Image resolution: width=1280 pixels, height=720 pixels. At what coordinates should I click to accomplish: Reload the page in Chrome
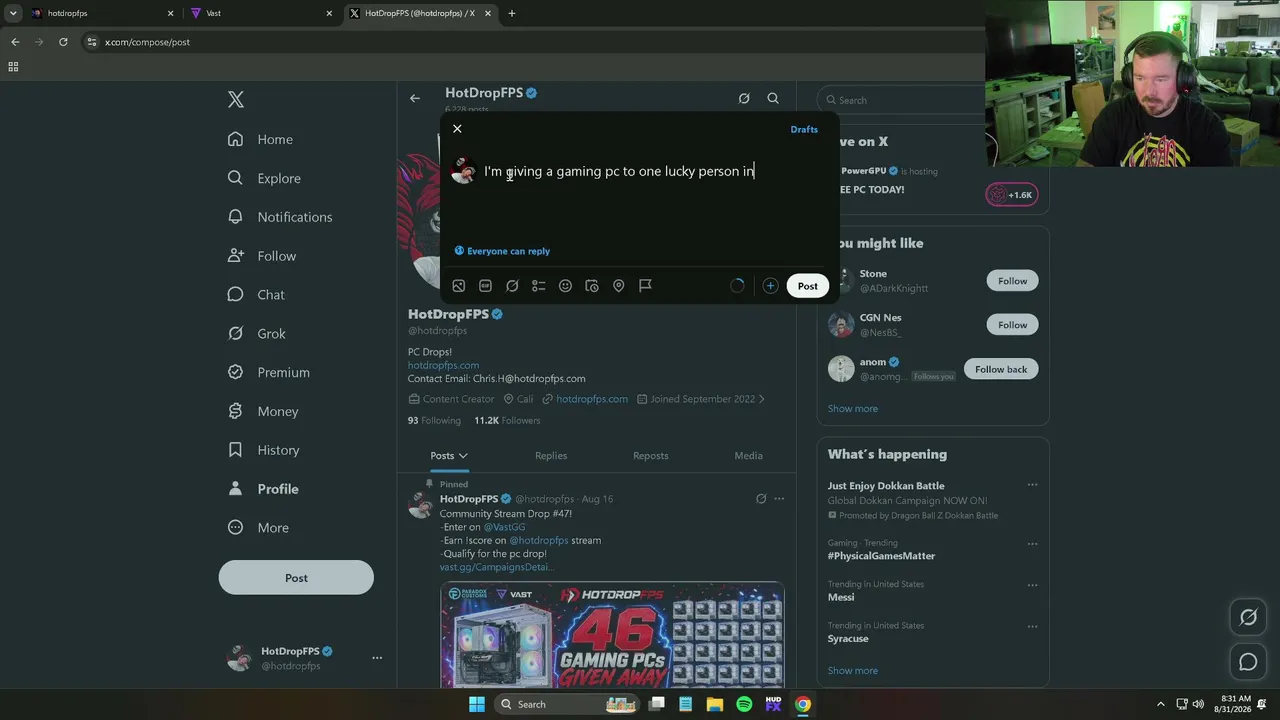point(63,42)
